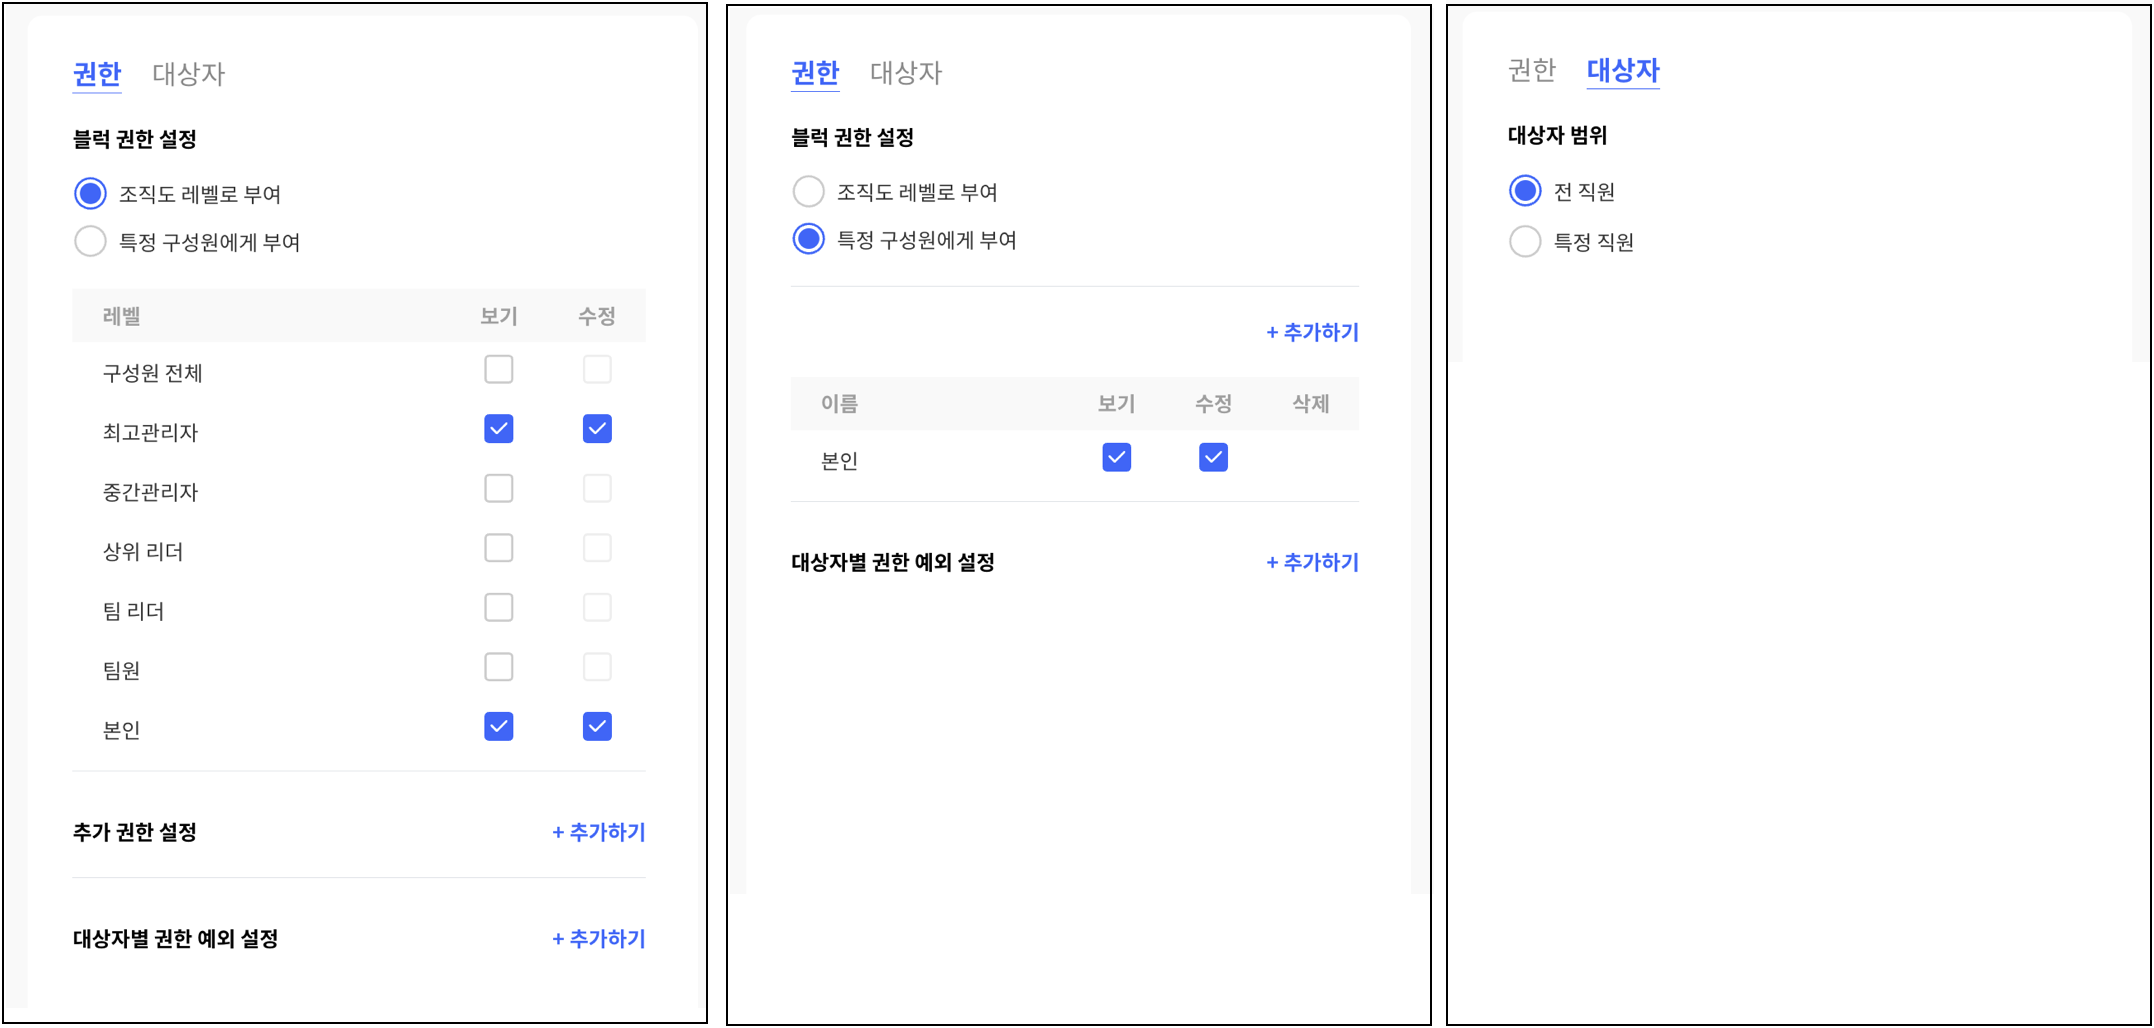2154x1028 pixels.
Task: Check 보기 for 팀 리더 level
Action: point(498,608)
